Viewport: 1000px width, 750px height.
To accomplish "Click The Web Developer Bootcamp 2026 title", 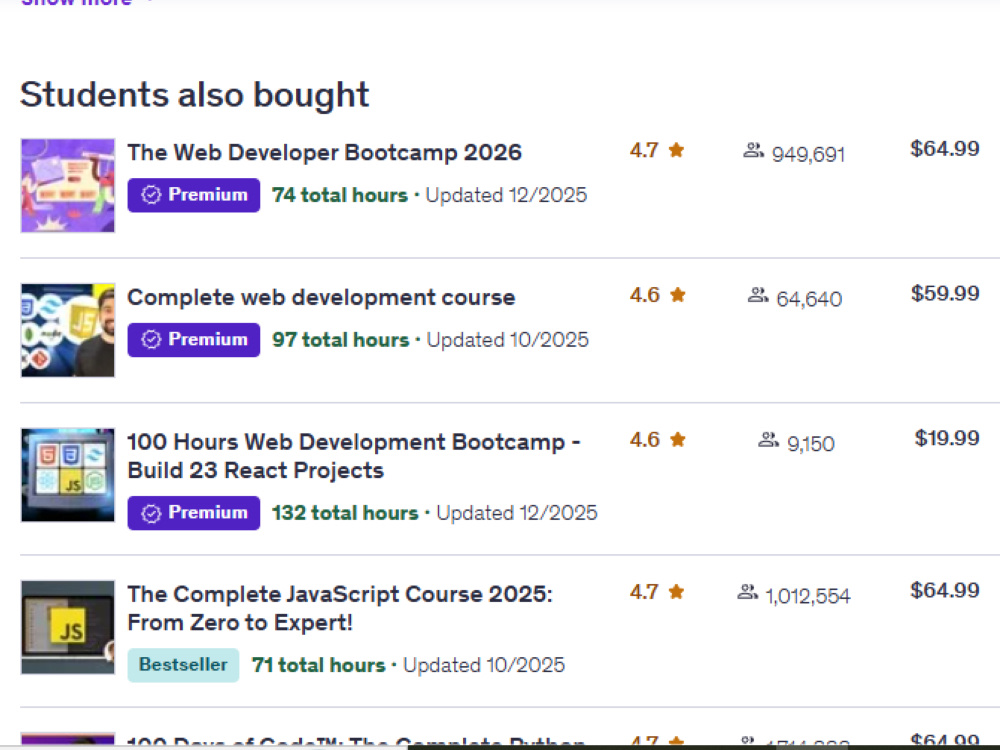I will 324,152.
